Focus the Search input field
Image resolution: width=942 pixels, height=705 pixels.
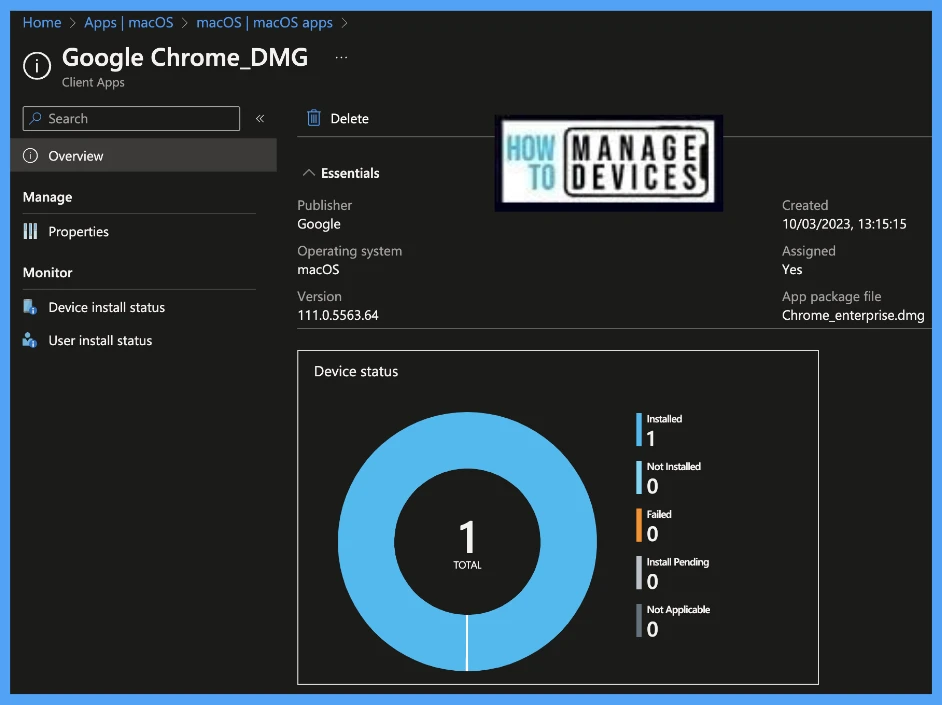point(131,118)
